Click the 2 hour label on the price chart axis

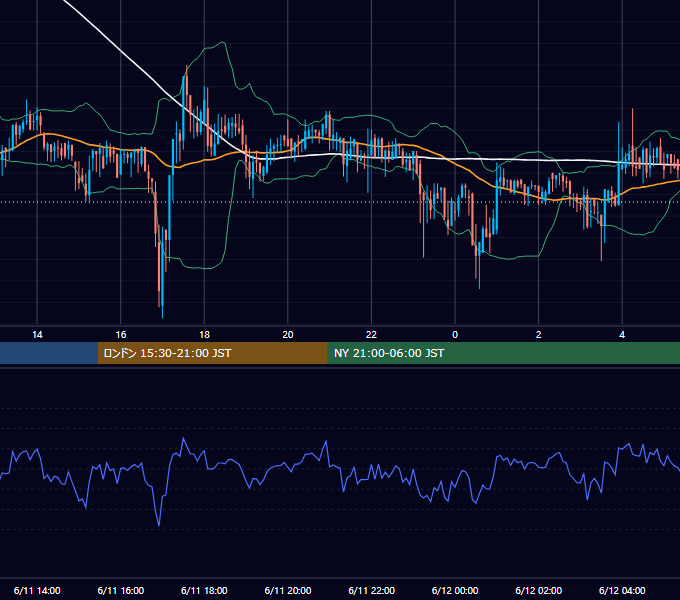(x=539, y=335)
